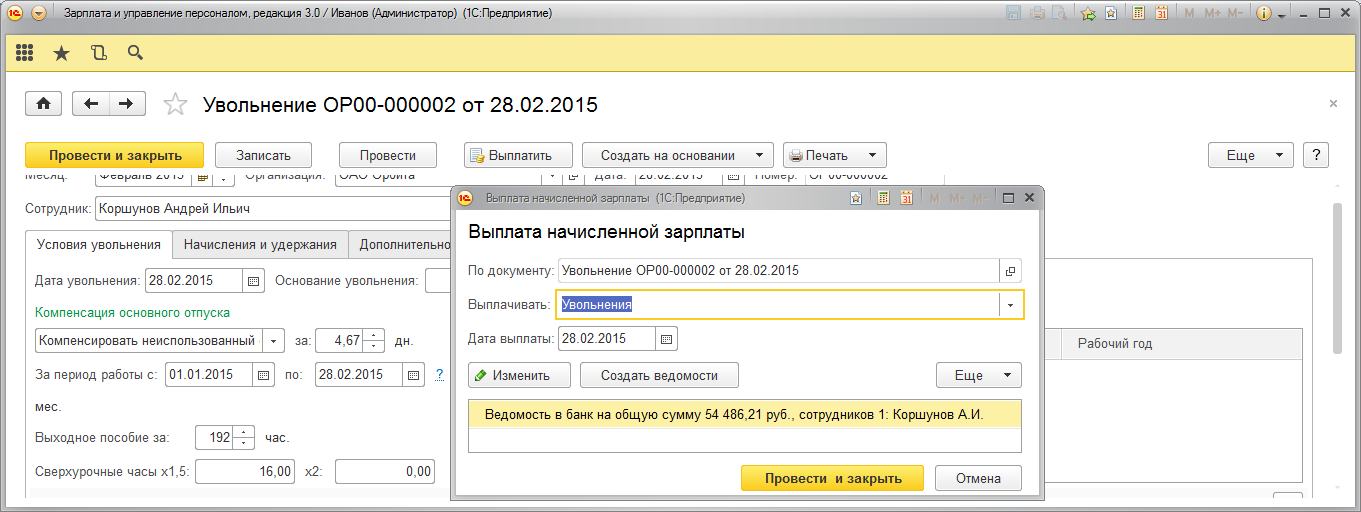Open the favorites star in top panel
Viewport: 1361px width, 512px height.
[61, 53]
